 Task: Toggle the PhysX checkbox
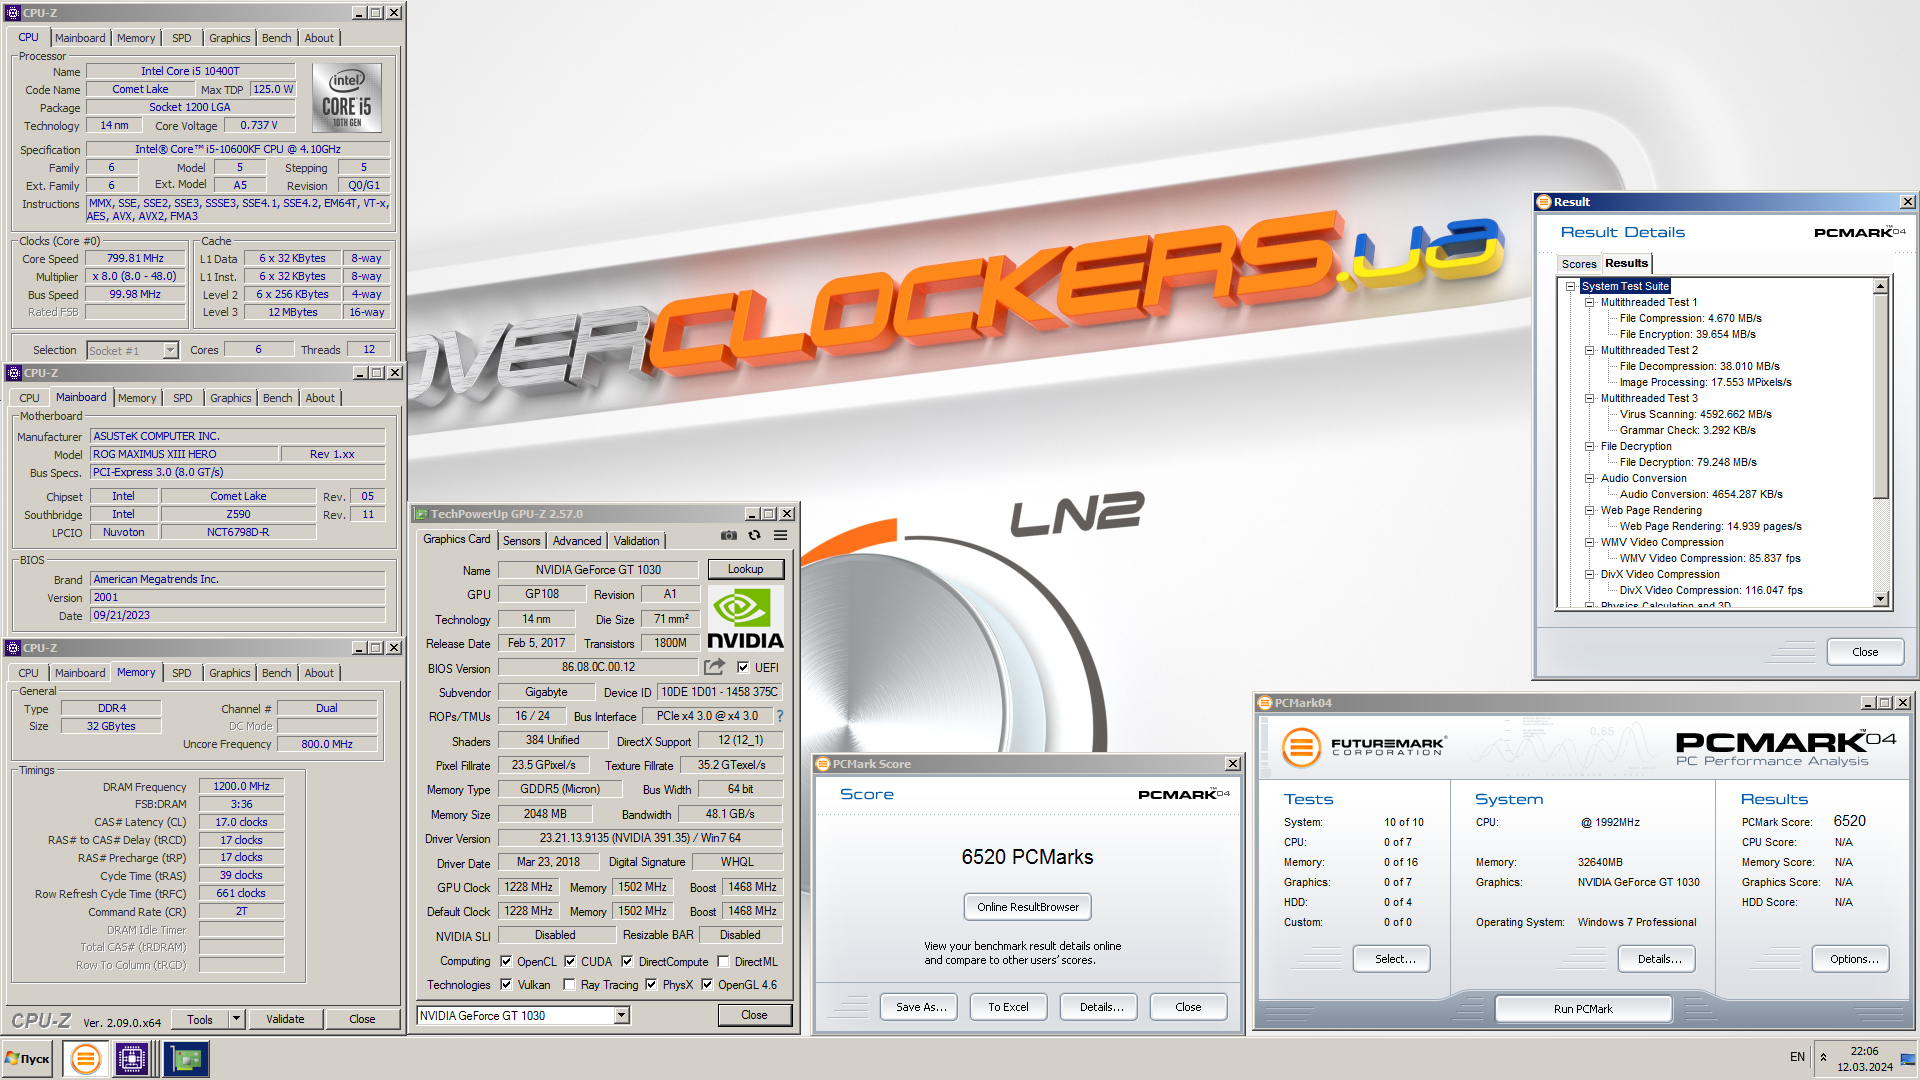click(x=651, y=984)
